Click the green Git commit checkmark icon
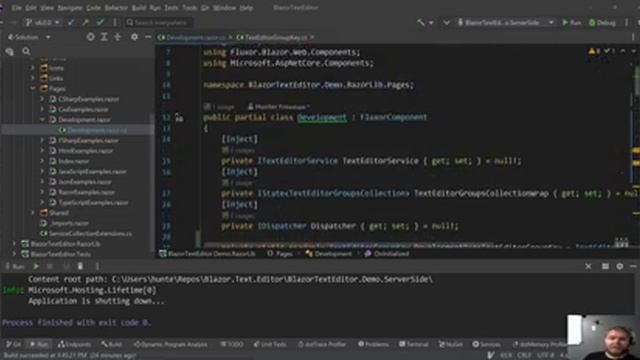640x360 pixels. click(100, 22)
